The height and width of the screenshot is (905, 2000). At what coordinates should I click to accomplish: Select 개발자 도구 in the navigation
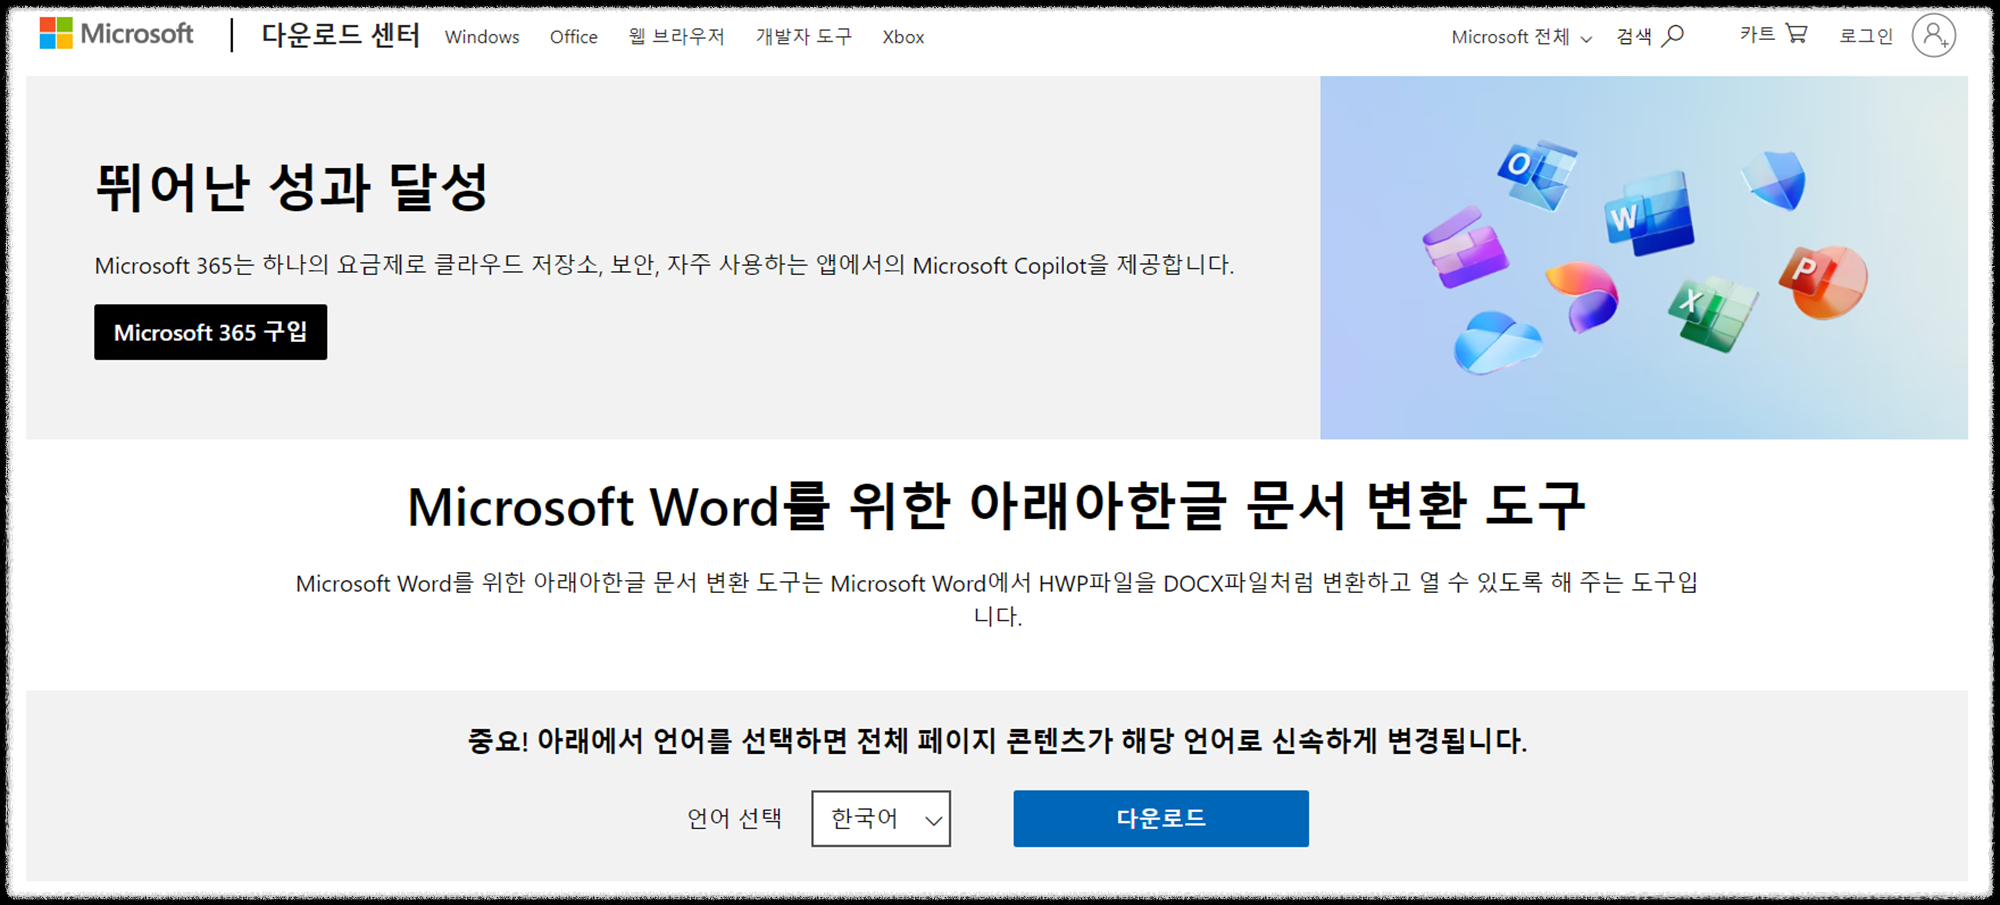pos(803,37)
